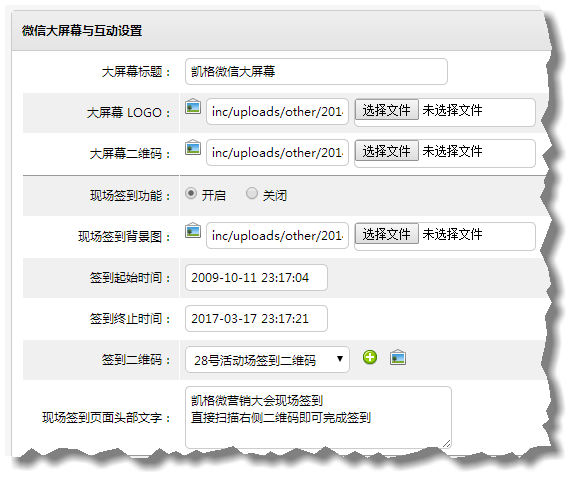This screenshot has width=577, height=483.
Task: Click the green plus icon next to 签到二维码
Action: click(x=370, y=357)
